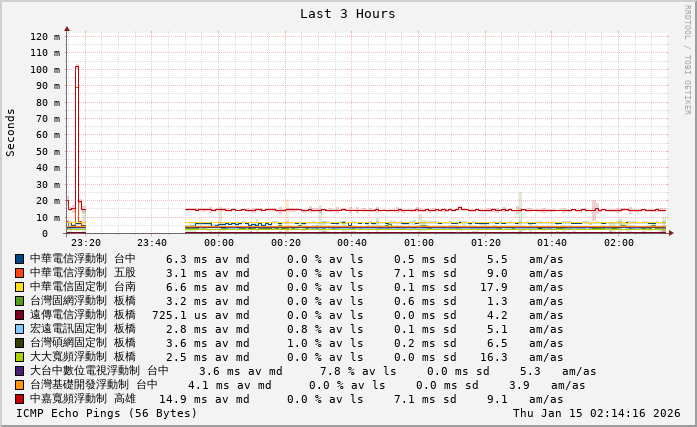Click the 23:20 time label on x-axis
This screenshot has height=427, width=697.
tap(86, 243)
